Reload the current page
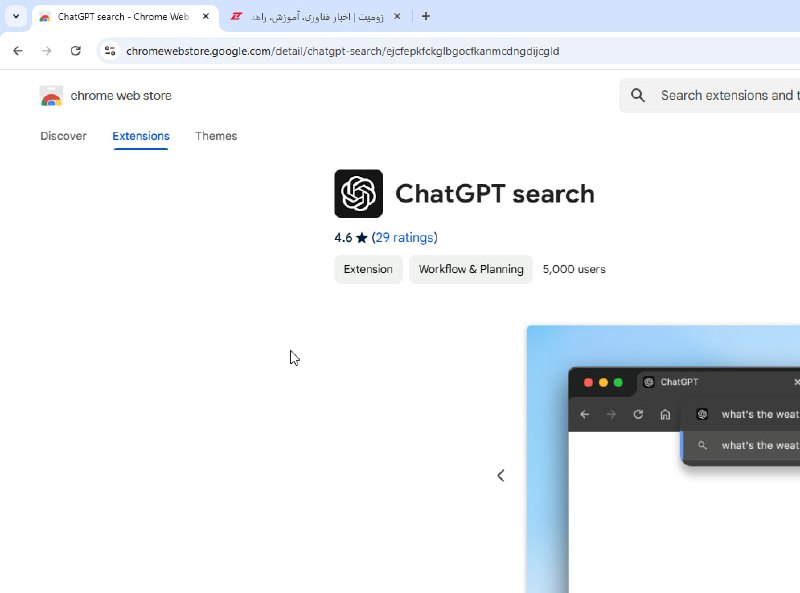This screenshot has height=593, width=800. pos(76,51)
